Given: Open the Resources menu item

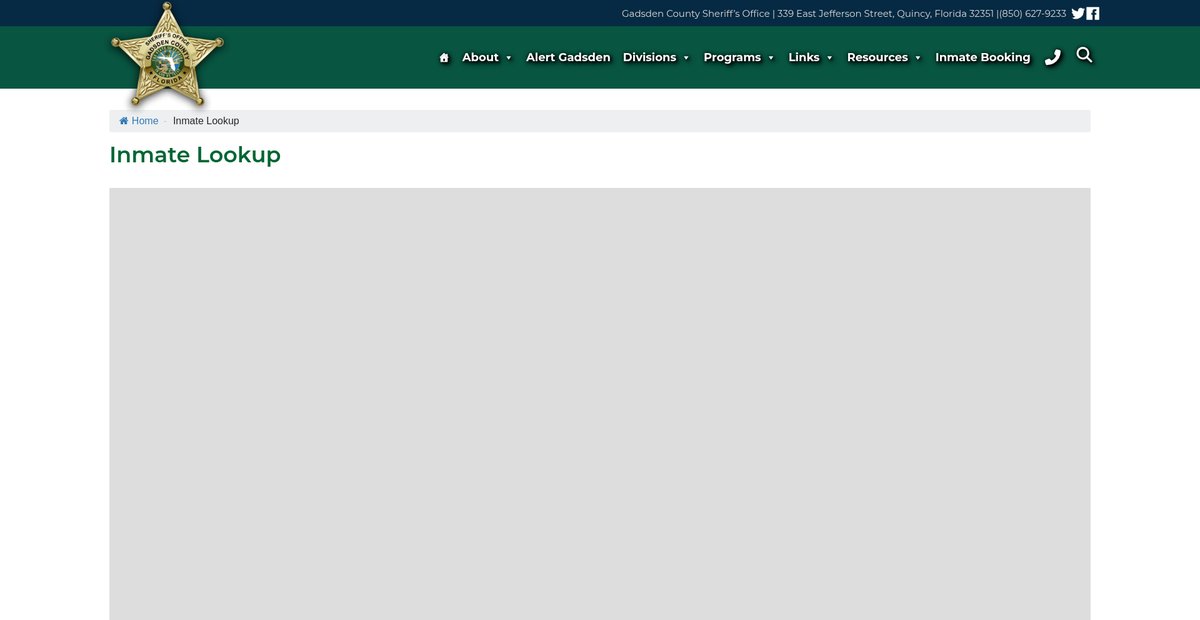Looking at the screenshot, I should point(877,58).
